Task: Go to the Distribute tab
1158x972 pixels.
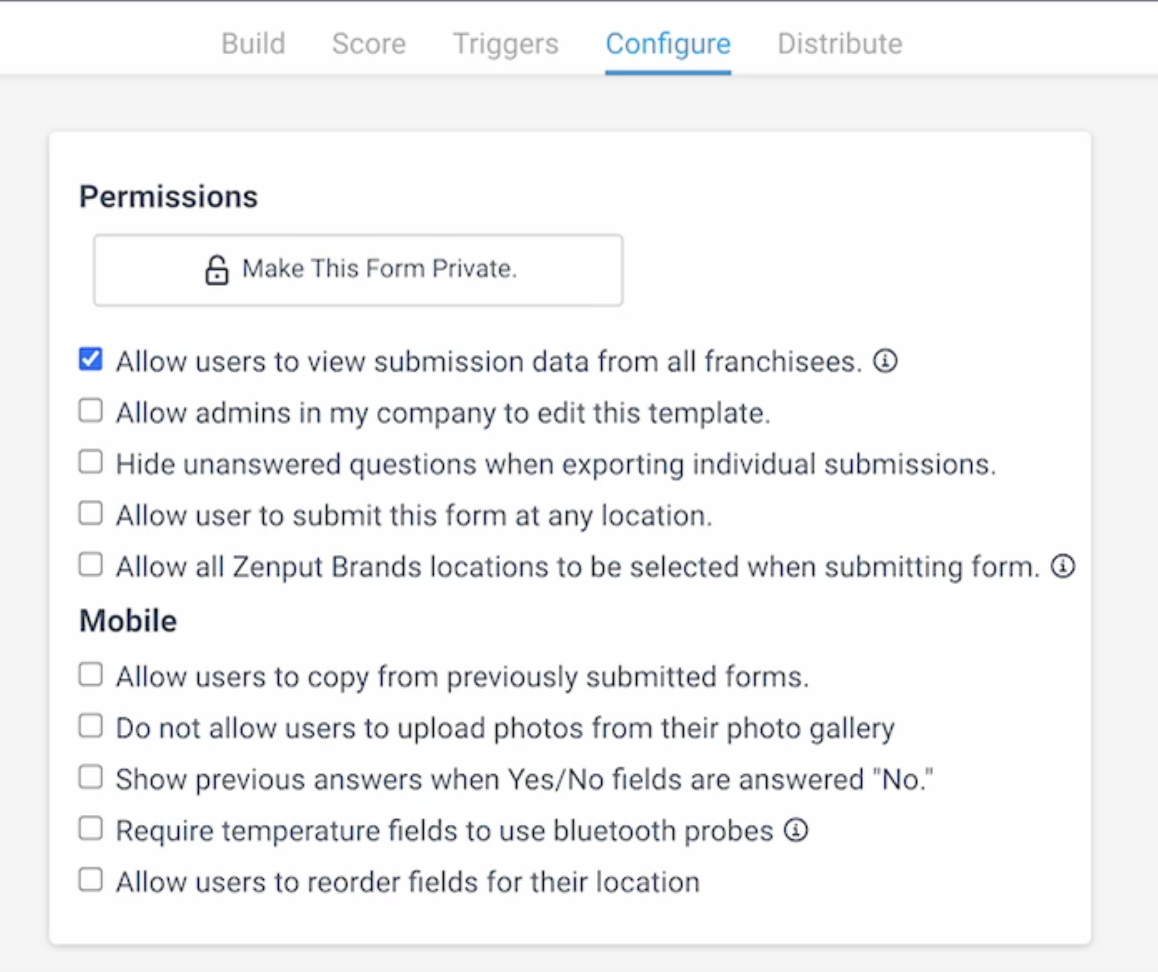Action: pos(839,44)
